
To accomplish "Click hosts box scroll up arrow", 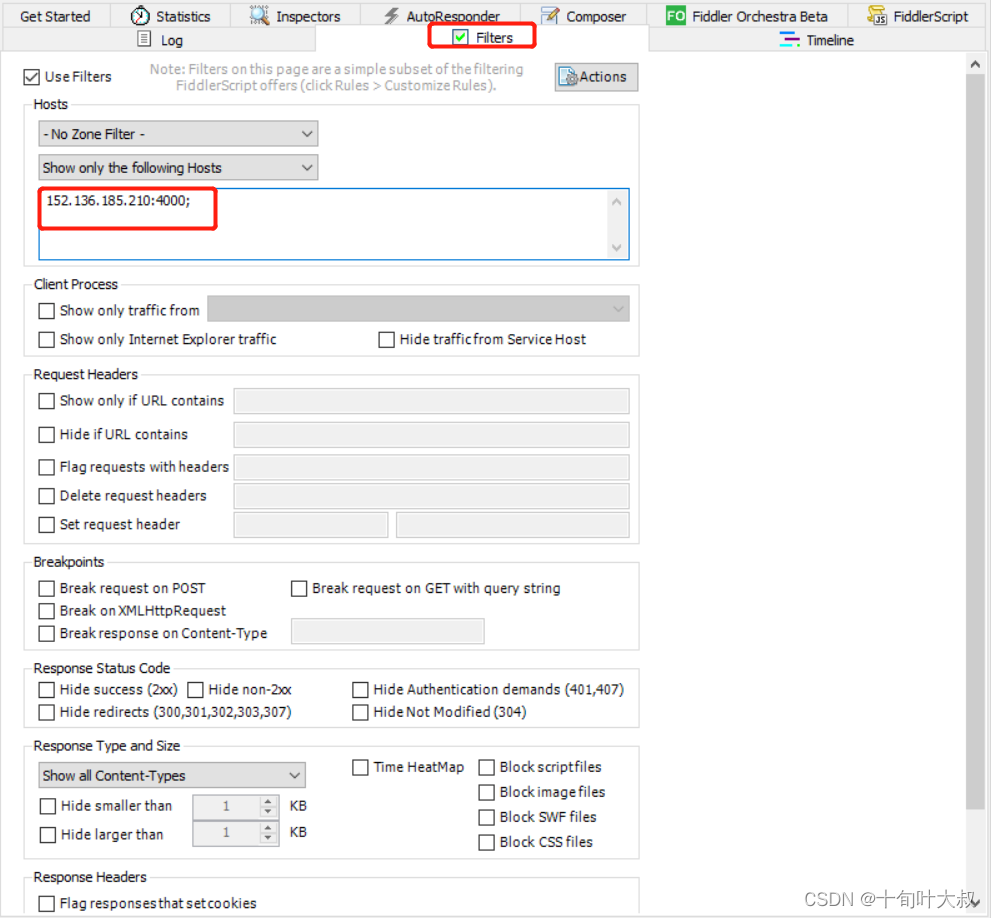I will click(617, 202).
